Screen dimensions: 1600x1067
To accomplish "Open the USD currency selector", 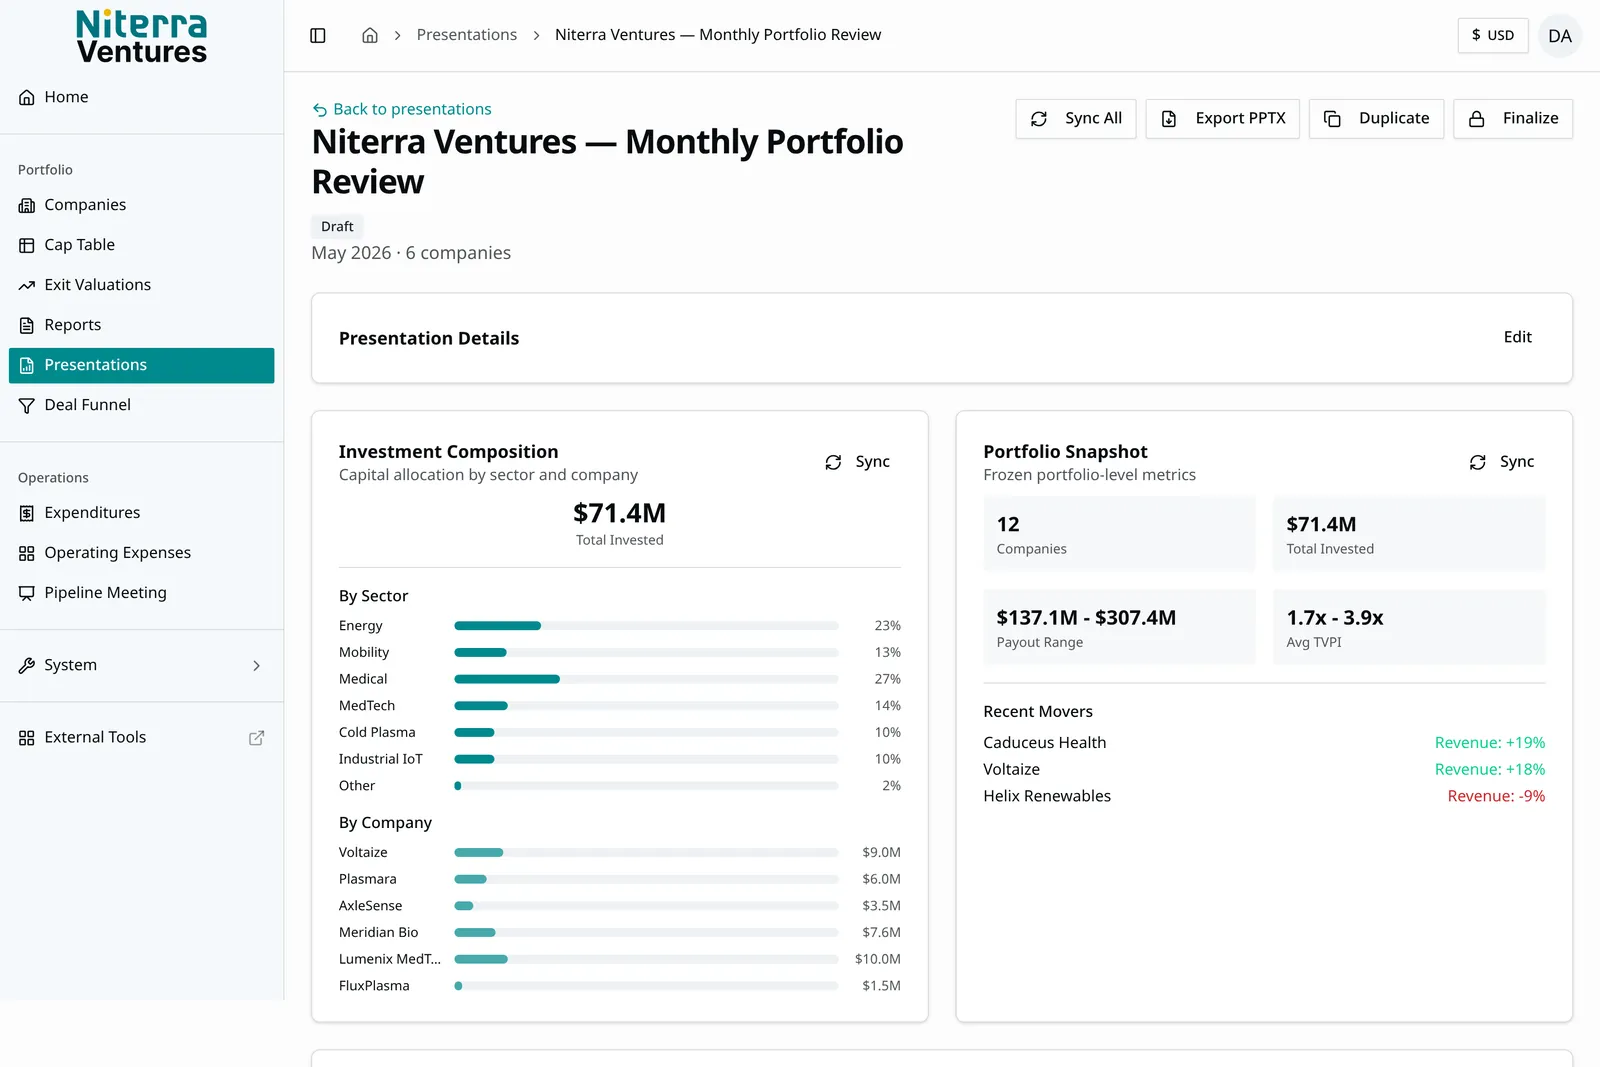I will pos(1492,35).
